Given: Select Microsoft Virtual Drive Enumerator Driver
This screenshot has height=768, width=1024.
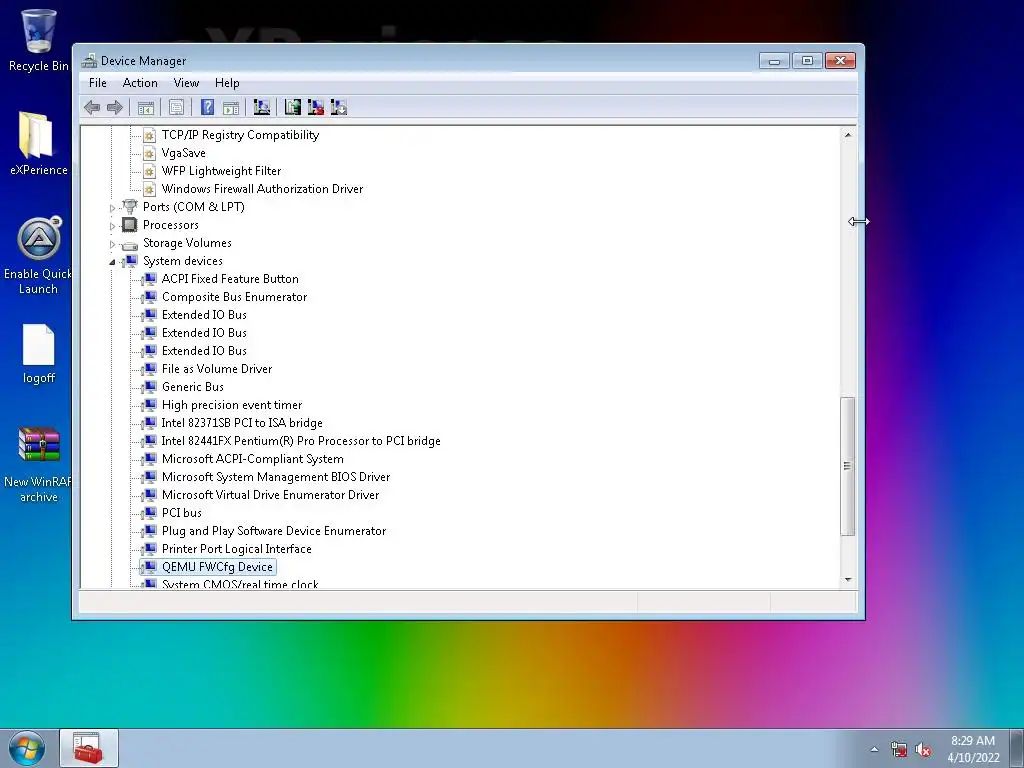Looking at the screenshot, I should tap(270, 495).
